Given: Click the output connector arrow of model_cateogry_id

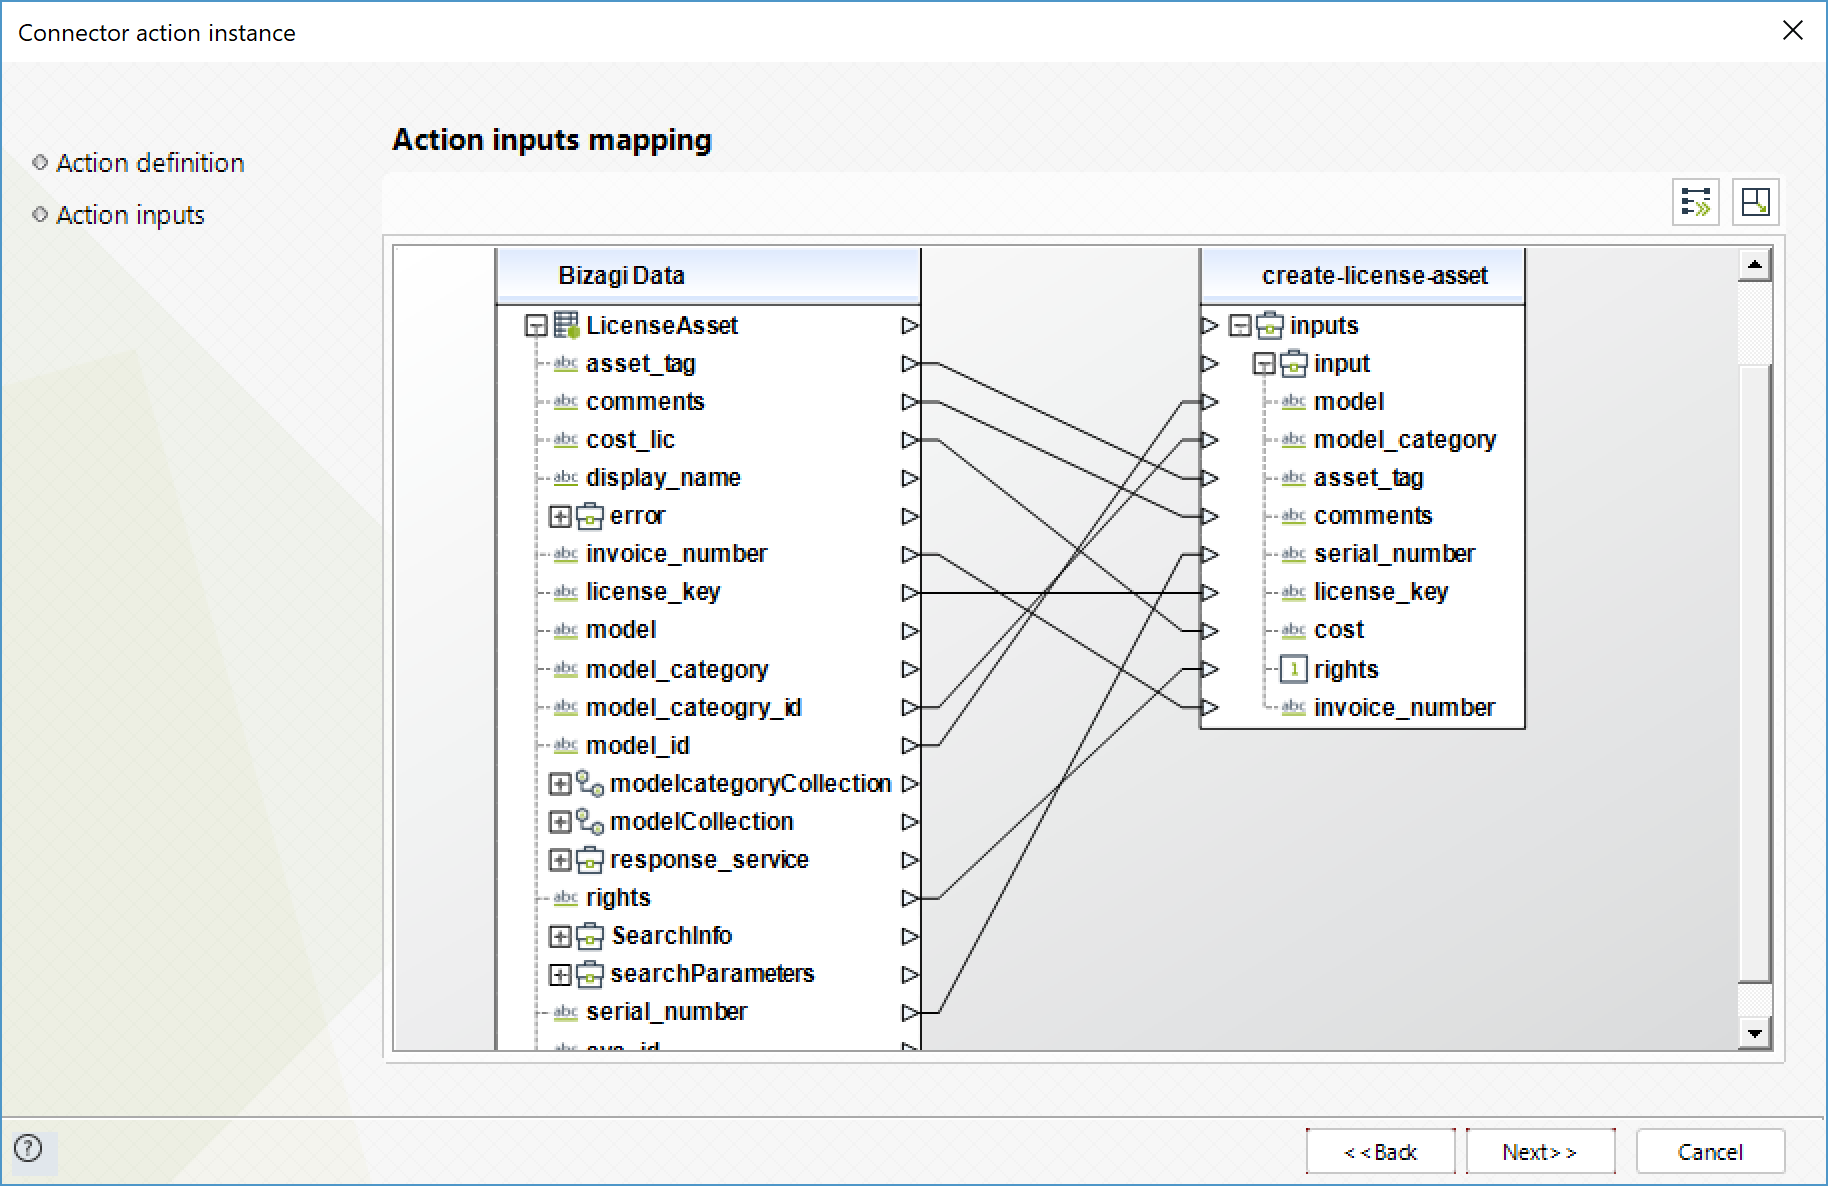Looking at the screenshot, I should (x=910, y=708).
